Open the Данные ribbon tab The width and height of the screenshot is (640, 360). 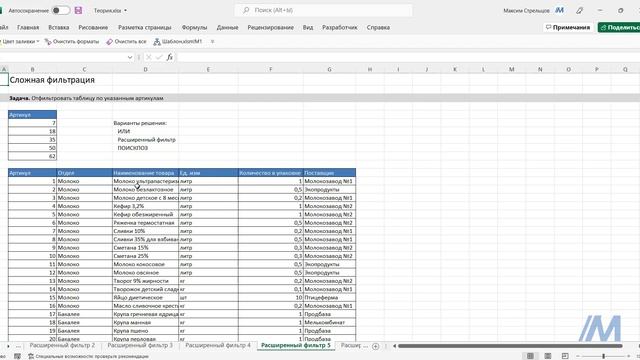coord(227,27)
